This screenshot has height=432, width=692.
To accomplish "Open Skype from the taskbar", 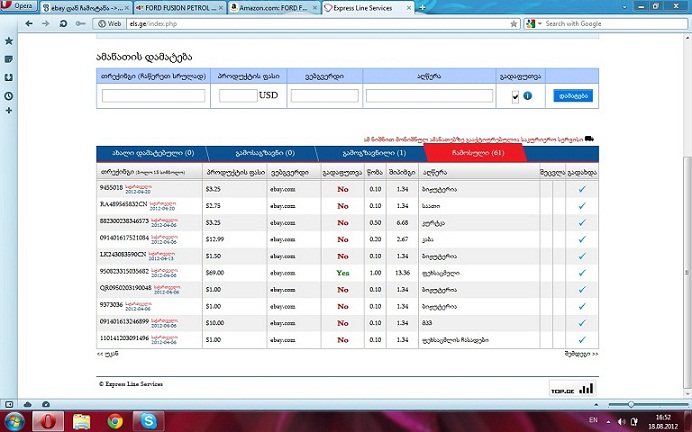I will point(148,421).
